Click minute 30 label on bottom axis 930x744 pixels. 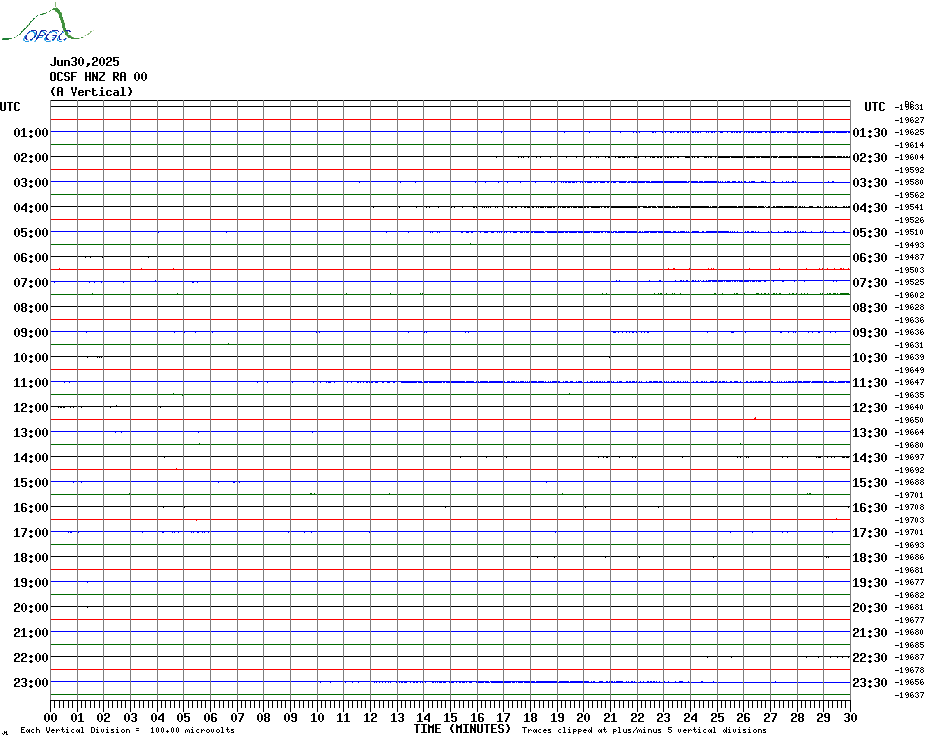pos(850,718)
